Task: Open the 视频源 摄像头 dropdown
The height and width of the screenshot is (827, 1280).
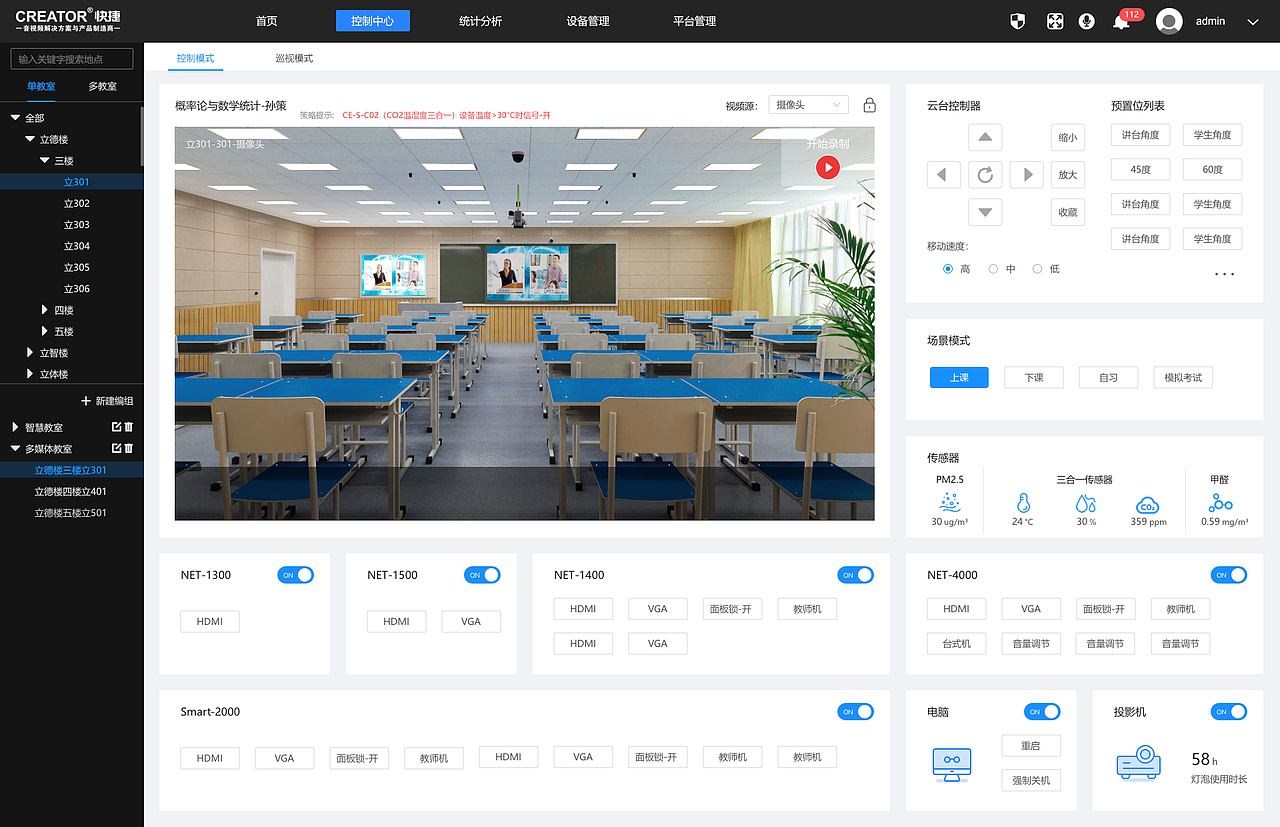Action: click(x=808, y=105)
